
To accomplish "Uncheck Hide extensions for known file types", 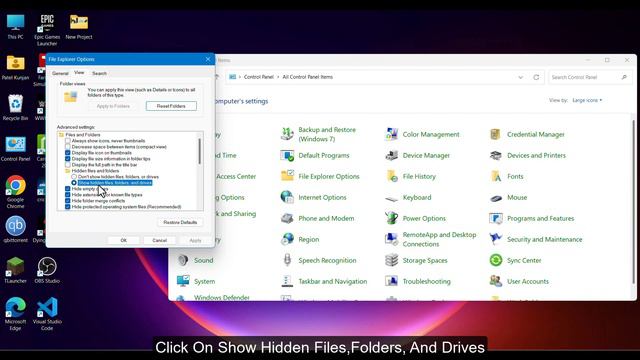I will 68,195.
